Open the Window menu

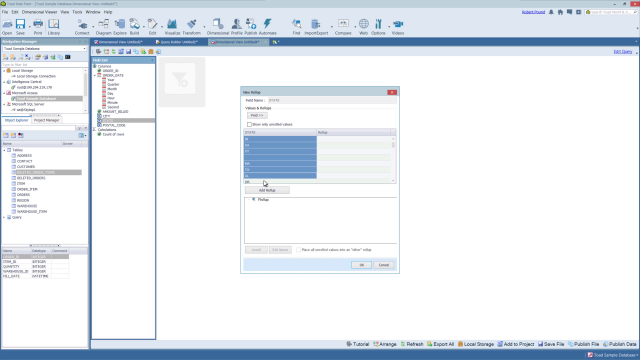click(93, 12)
